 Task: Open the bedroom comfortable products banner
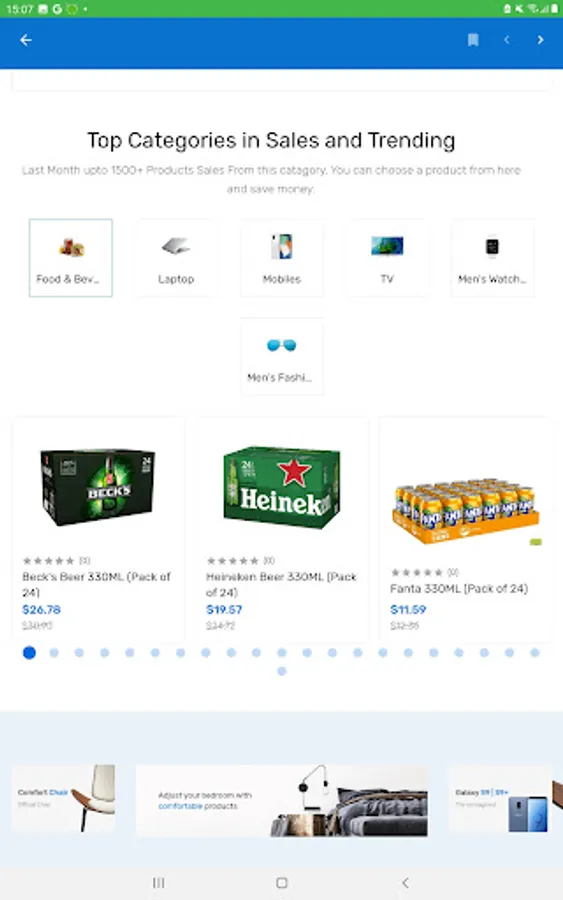[282, 801]
